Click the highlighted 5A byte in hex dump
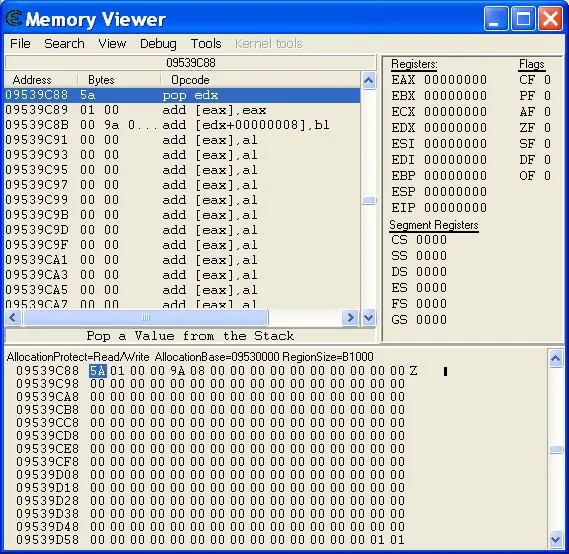Viewport: 569px width, 554px height. pos(98,371)
